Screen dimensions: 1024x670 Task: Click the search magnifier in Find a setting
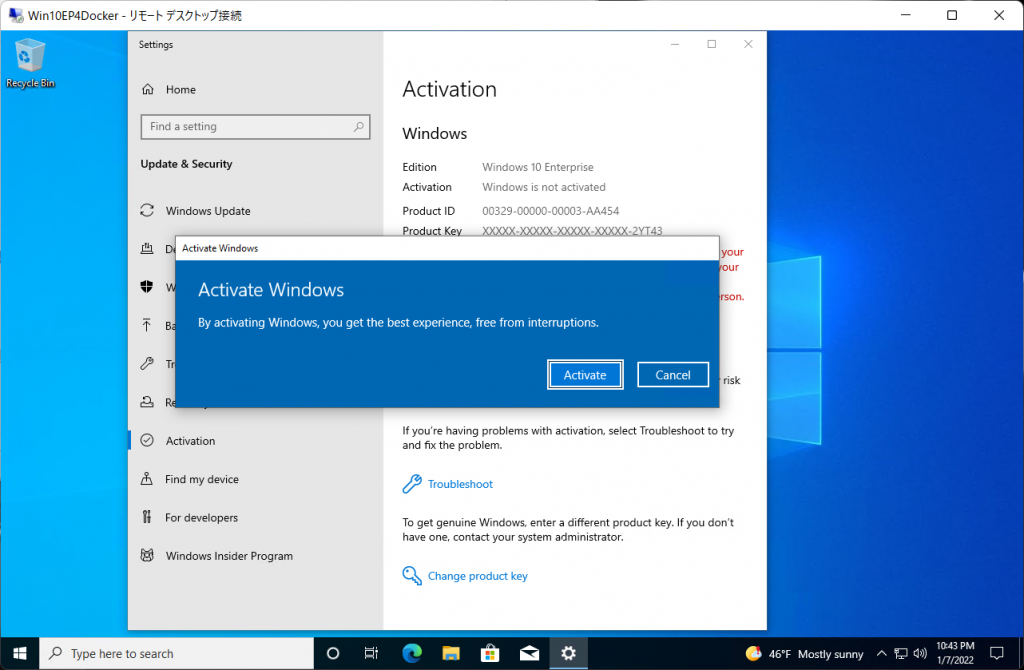(359, 127)
